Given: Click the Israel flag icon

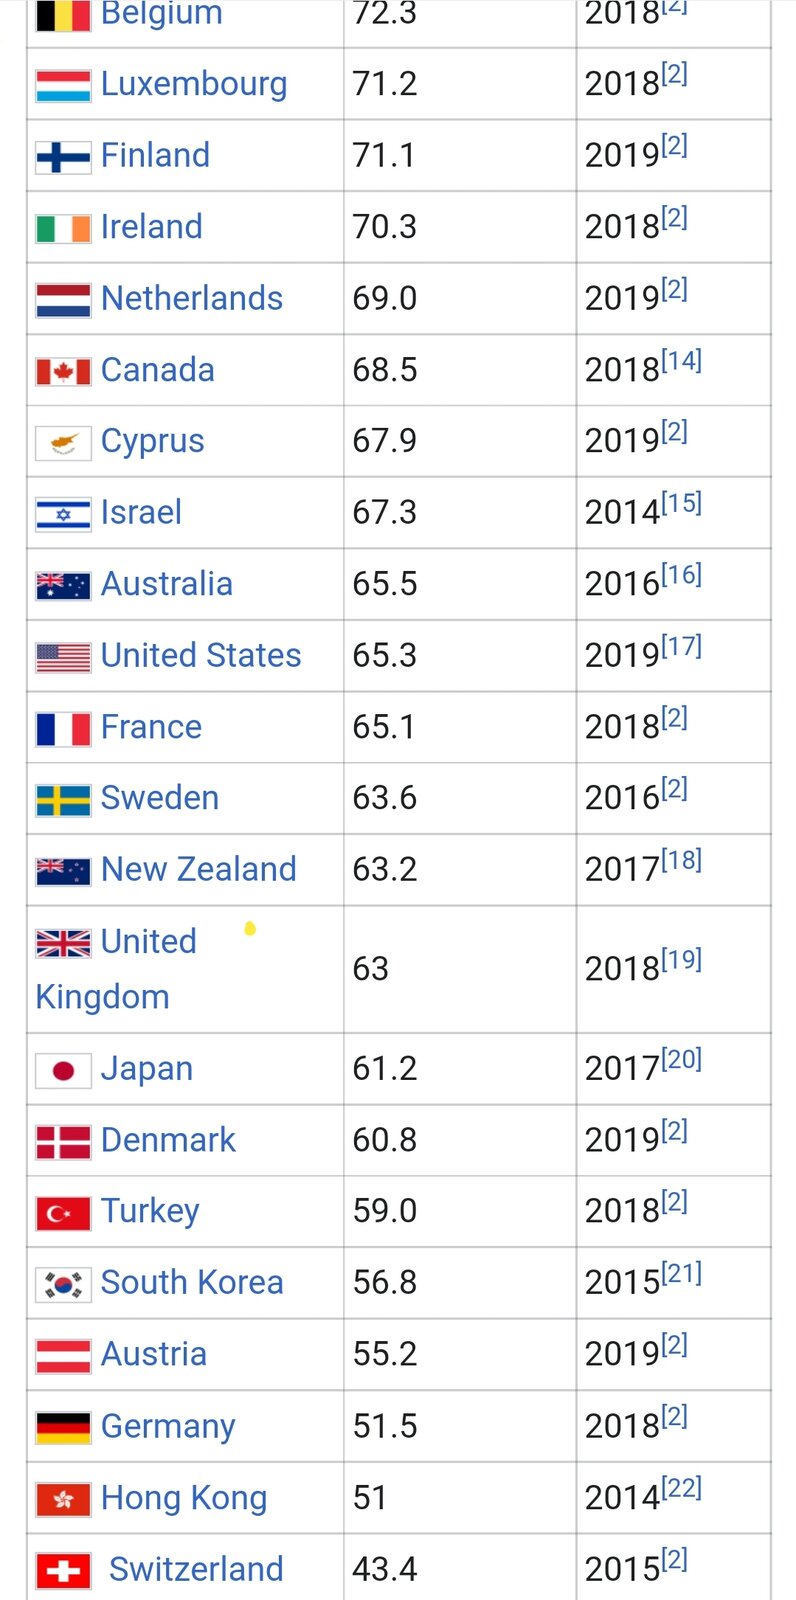Looking at the screenshot, I should click(x=63, y=514).
